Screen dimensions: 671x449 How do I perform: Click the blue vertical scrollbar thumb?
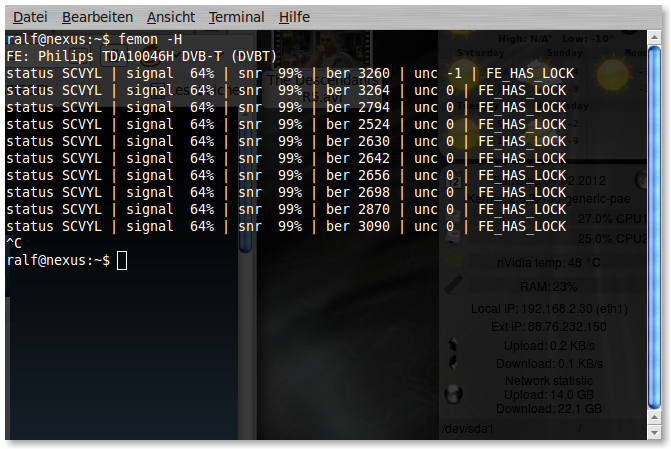654,227
